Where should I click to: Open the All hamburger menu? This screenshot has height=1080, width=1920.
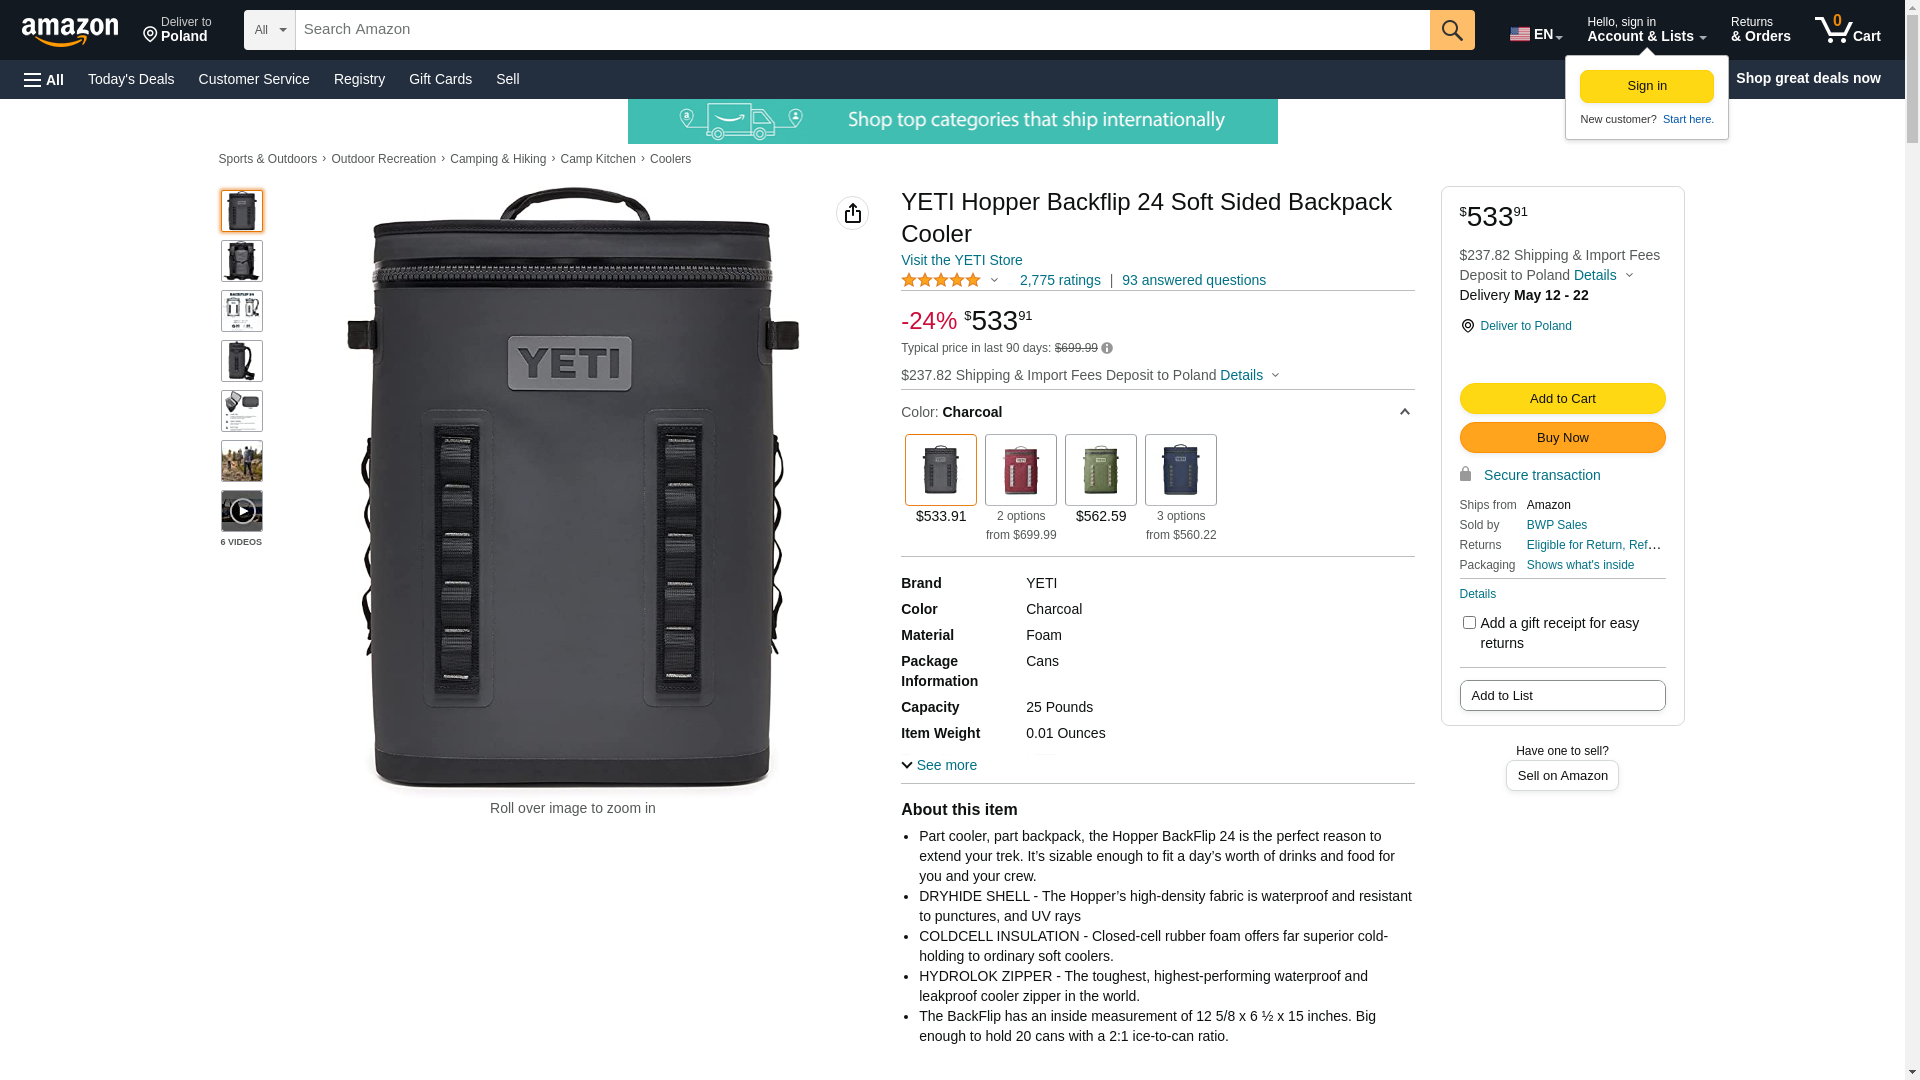44,80
